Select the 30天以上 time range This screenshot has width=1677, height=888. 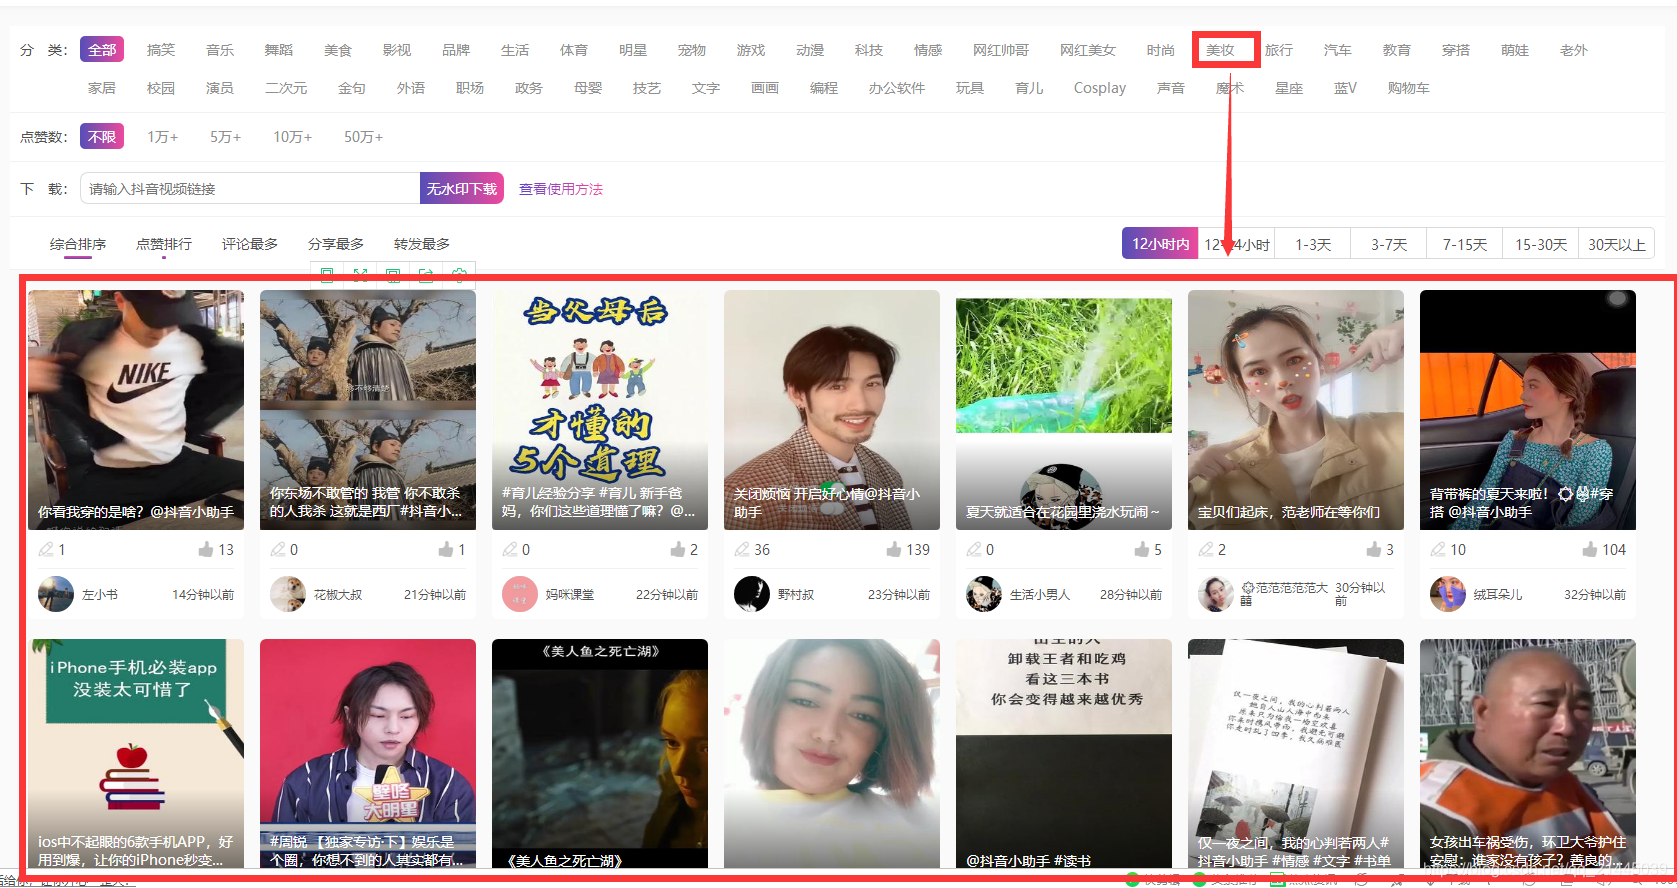pos(1617,244)
